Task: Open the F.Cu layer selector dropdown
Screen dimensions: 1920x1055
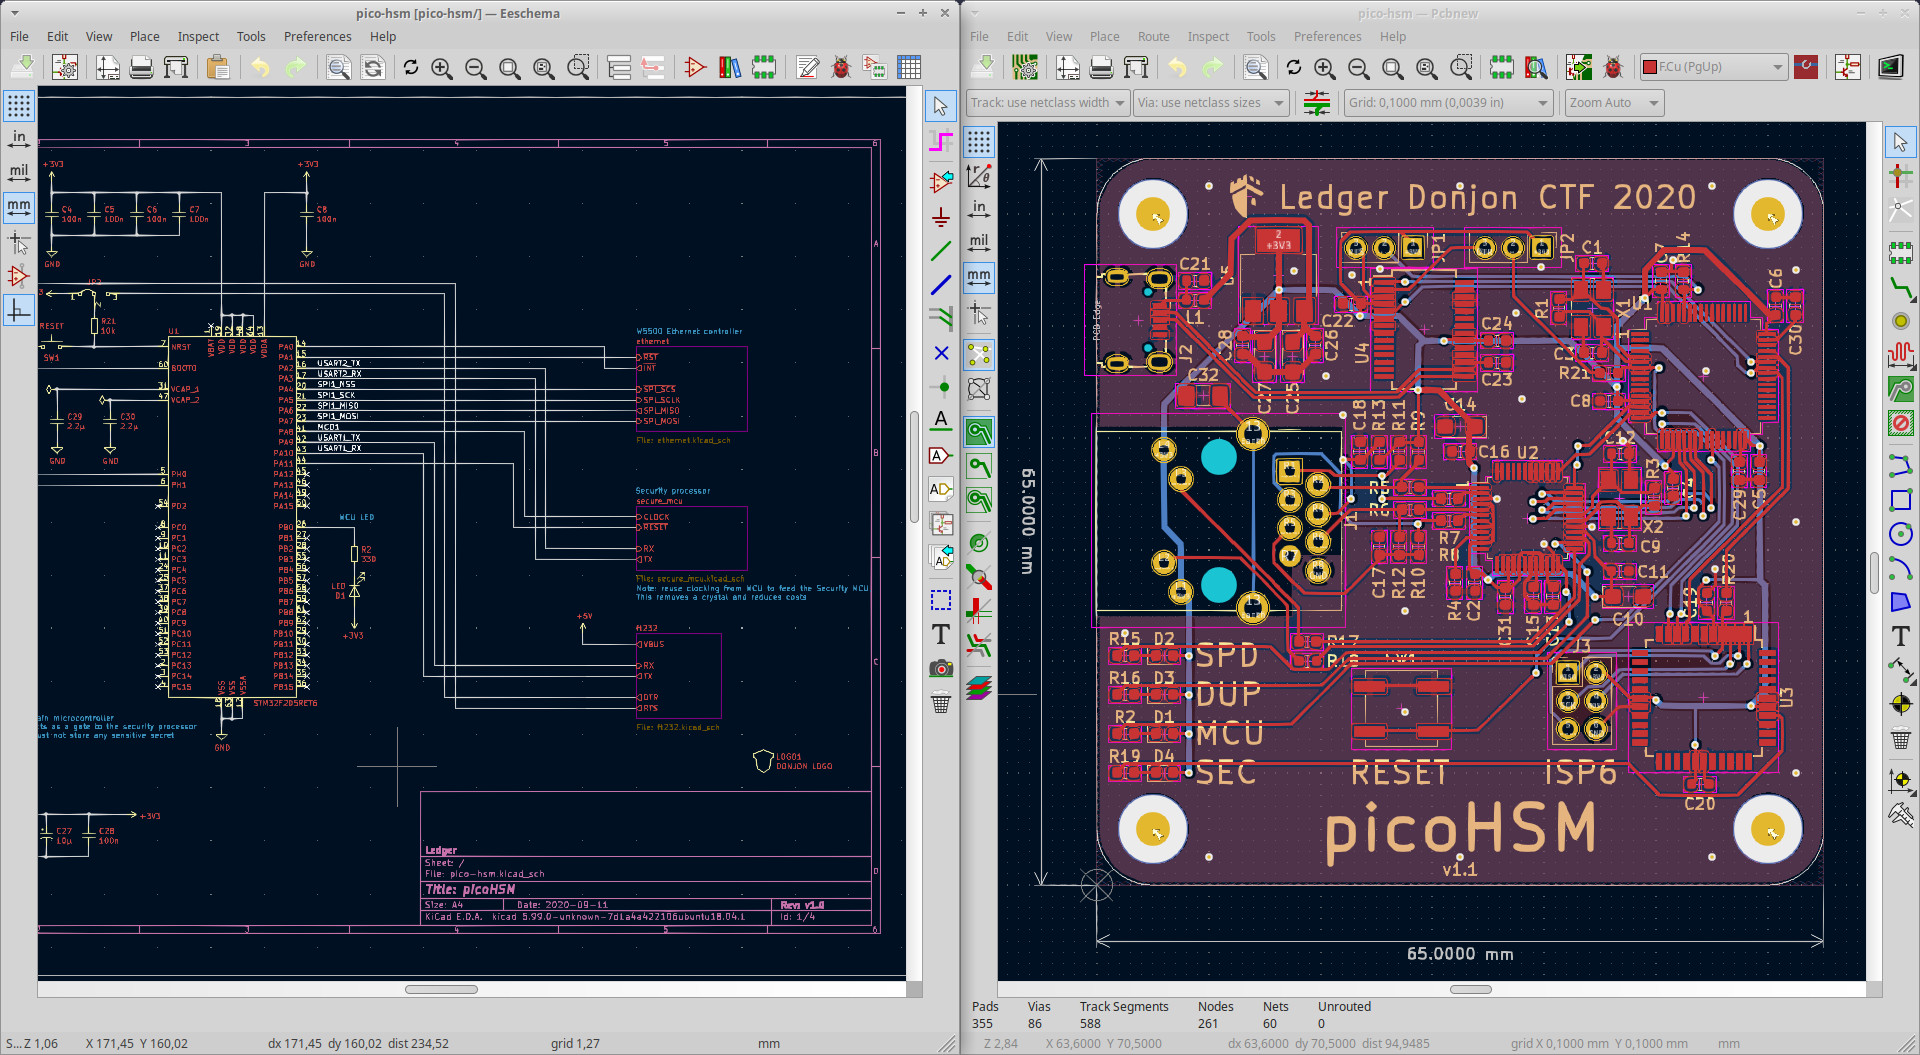Action: 1713,68
